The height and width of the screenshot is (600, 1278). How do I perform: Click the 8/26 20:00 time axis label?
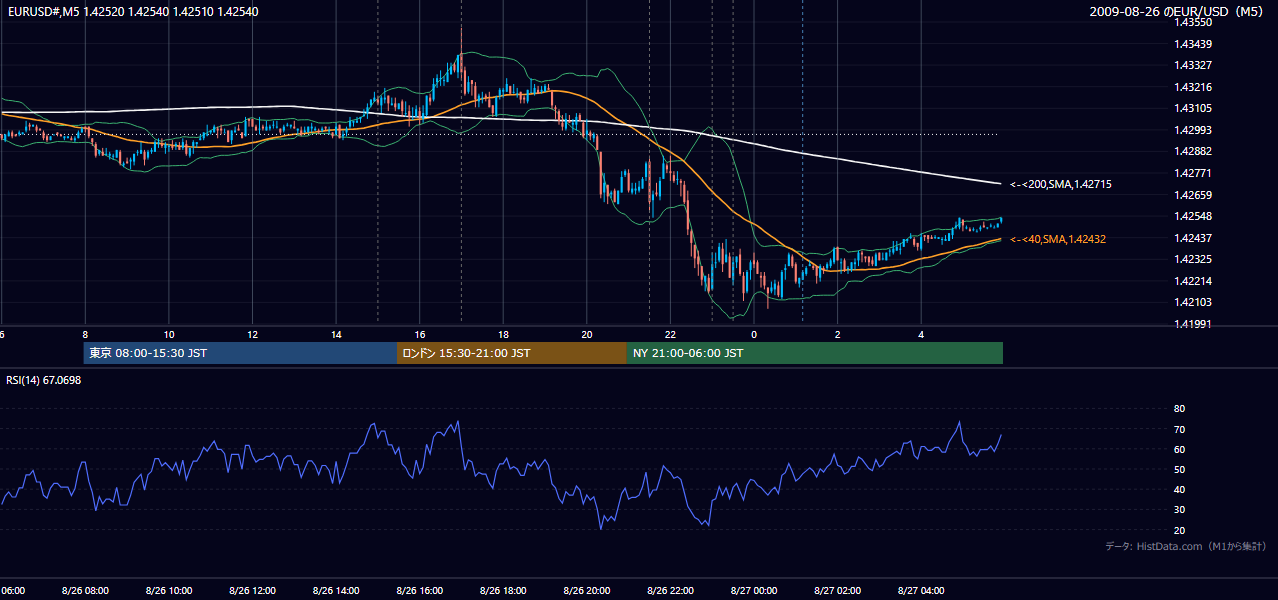click(587, 590)
